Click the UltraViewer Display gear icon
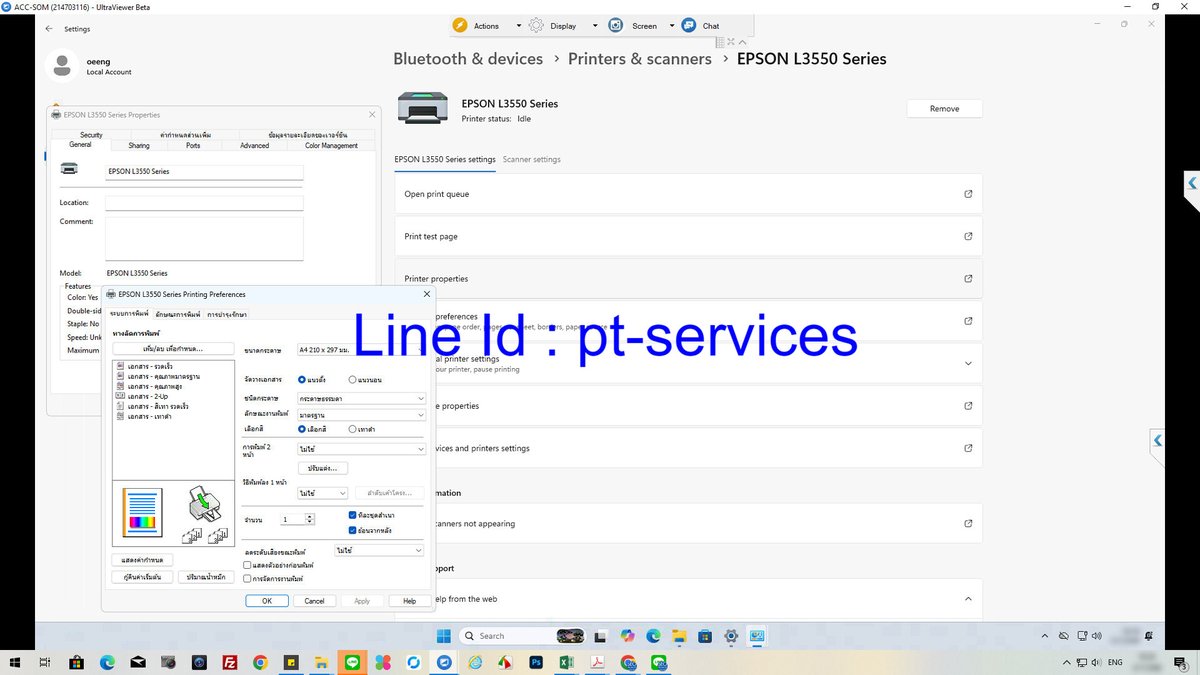 [x=537, y=25]
